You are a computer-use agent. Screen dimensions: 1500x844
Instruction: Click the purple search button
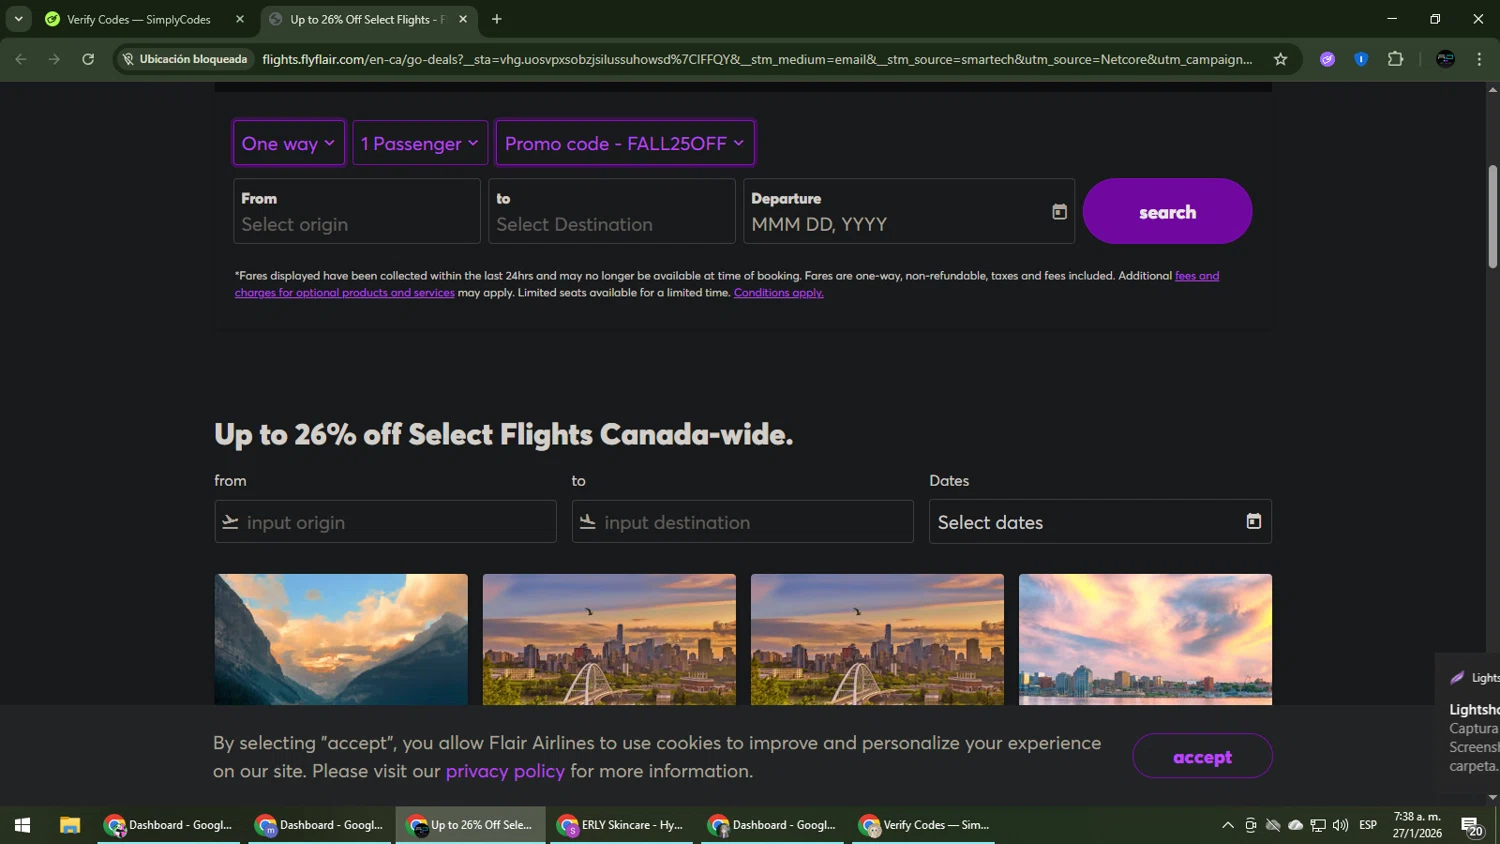click(x=1167, y=211)
